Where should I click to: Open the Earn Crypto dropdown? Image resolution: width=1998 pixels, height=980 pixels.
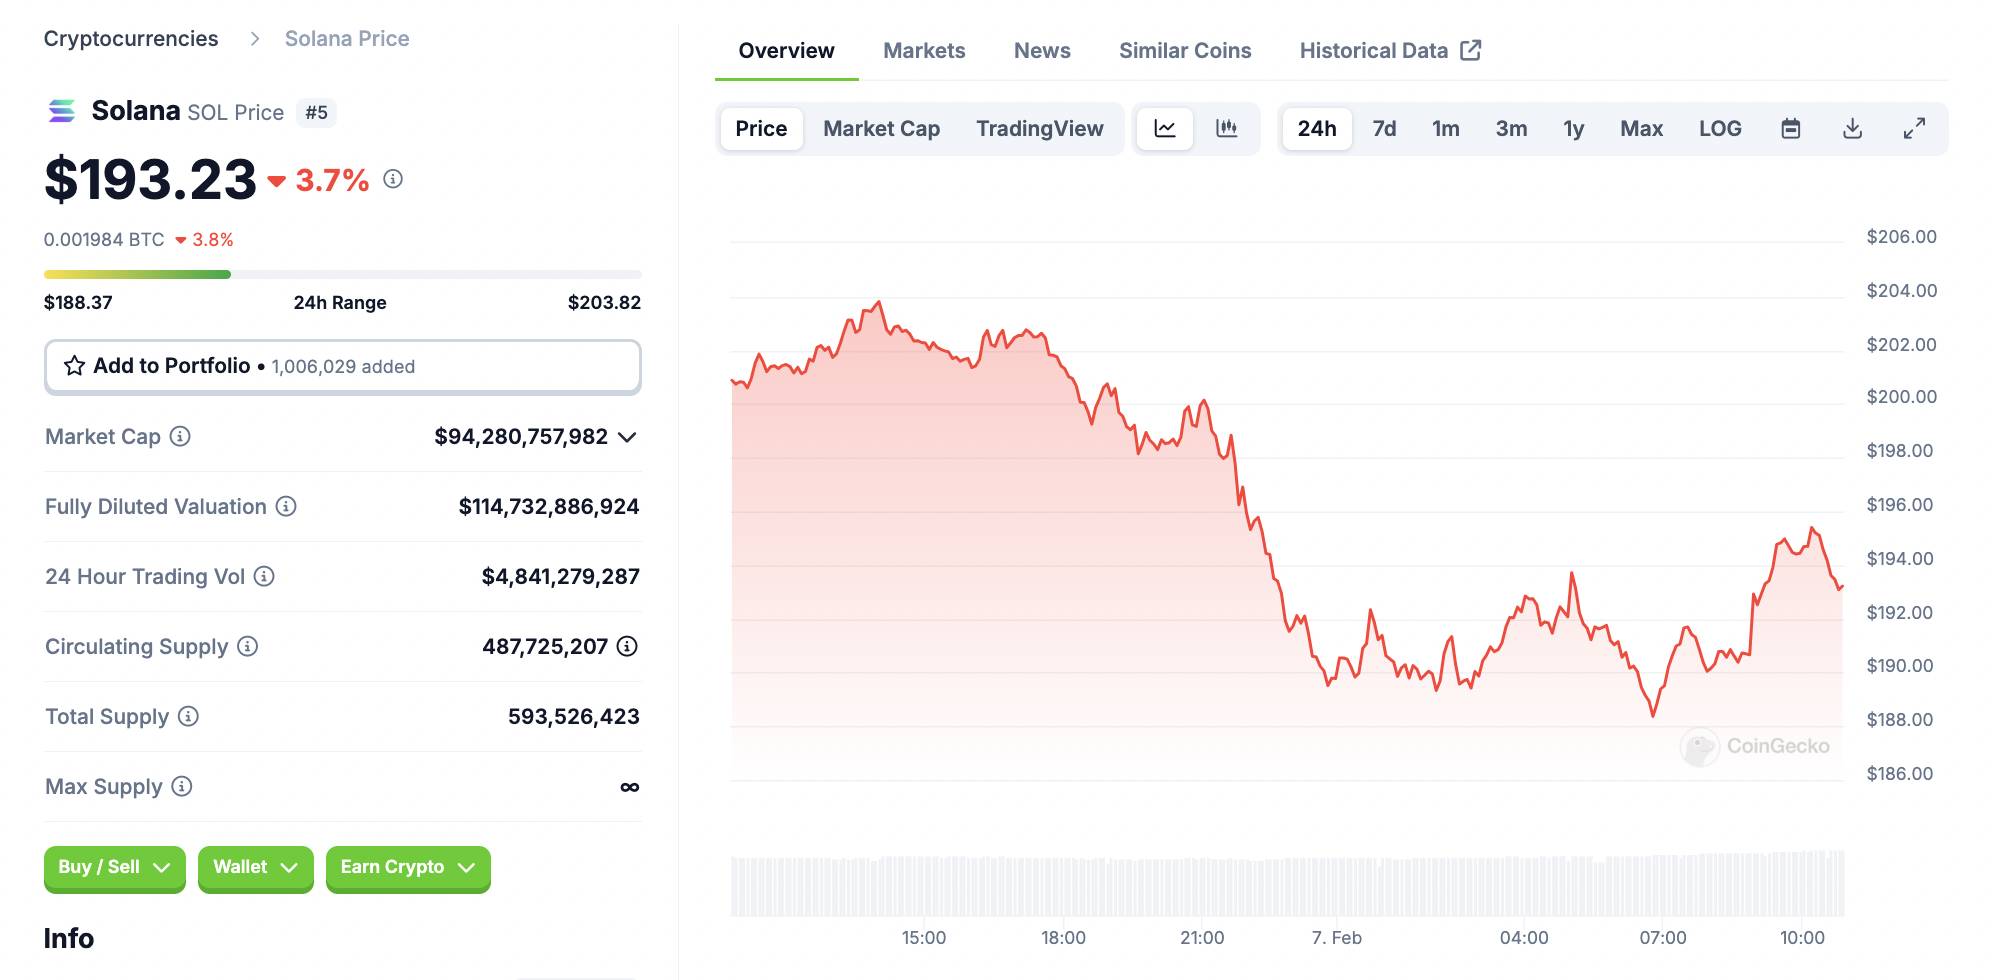[x=408, y=868]
